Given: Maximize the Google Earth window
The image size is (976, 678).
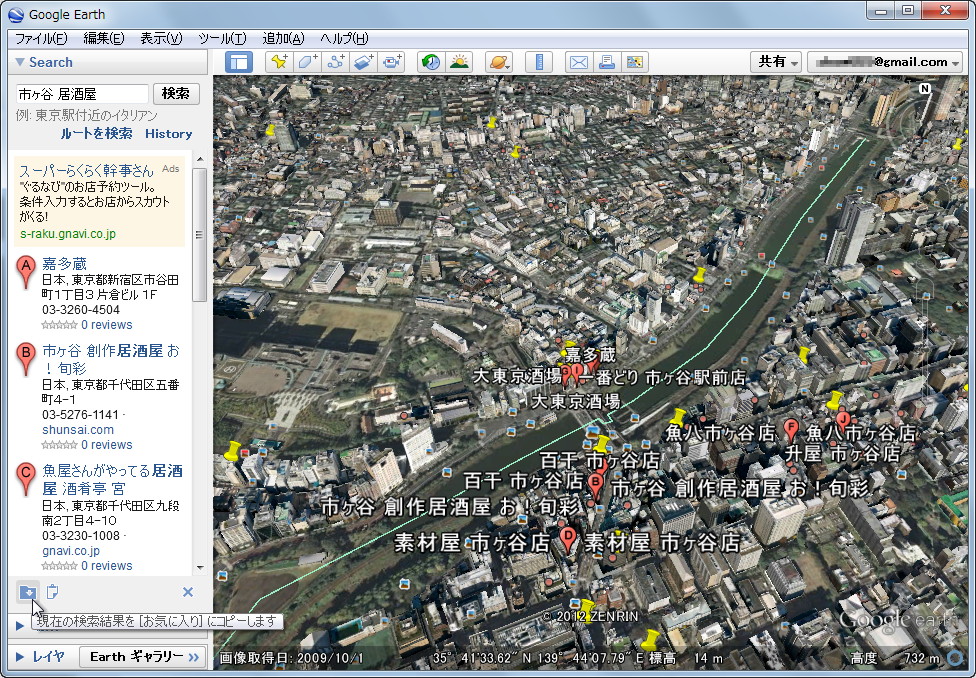Looking at the screenshot, I should point(909,11).
